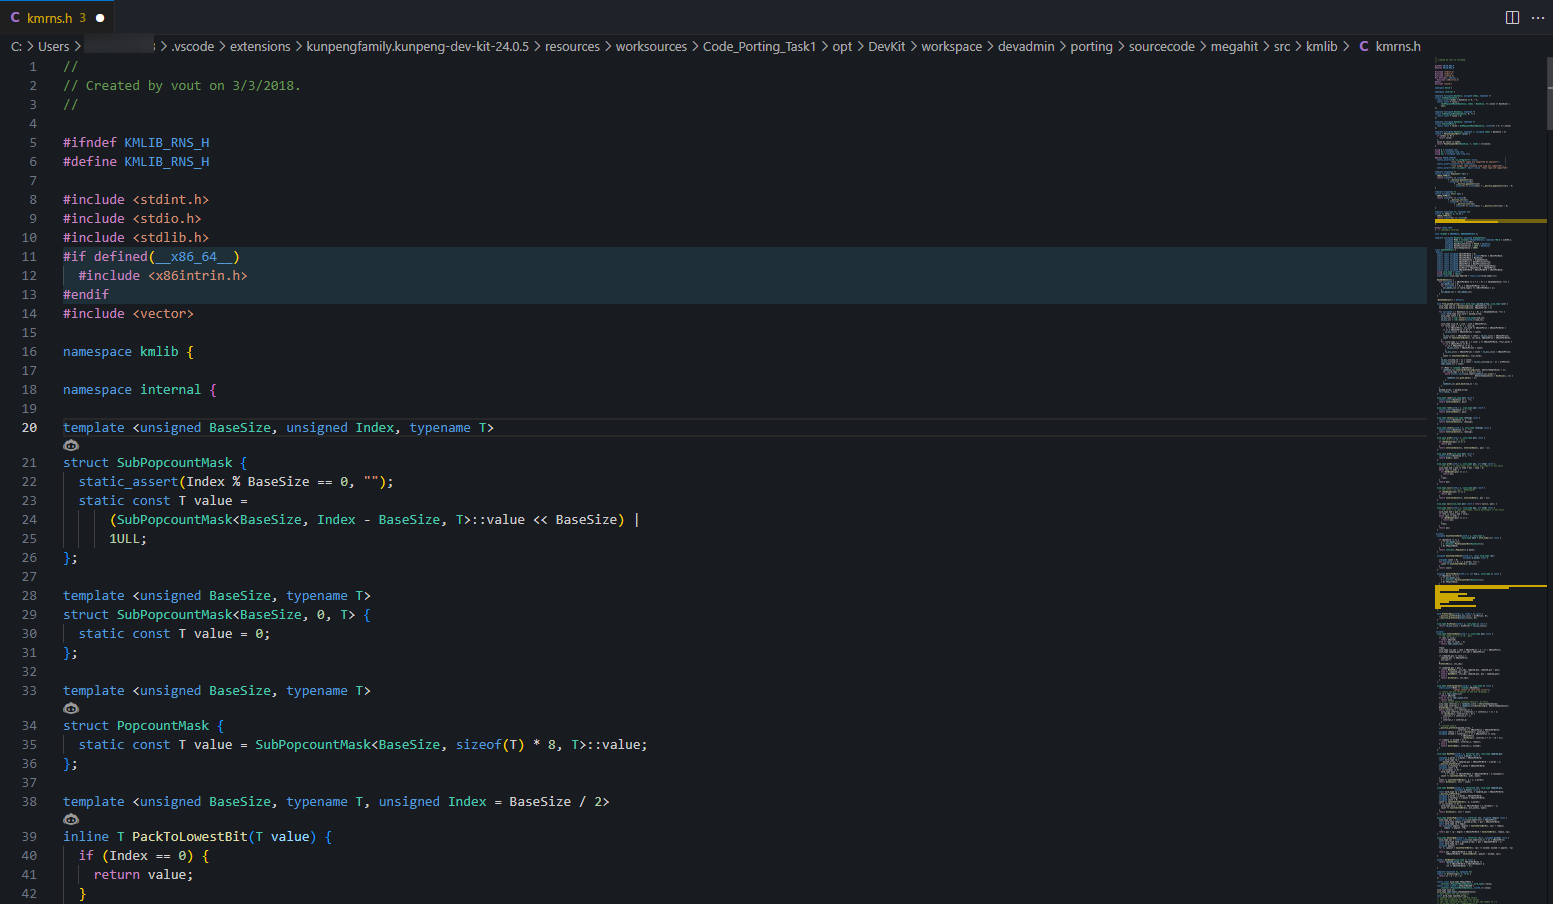Click line number 16 for namespace kmlib

point(29,351)
